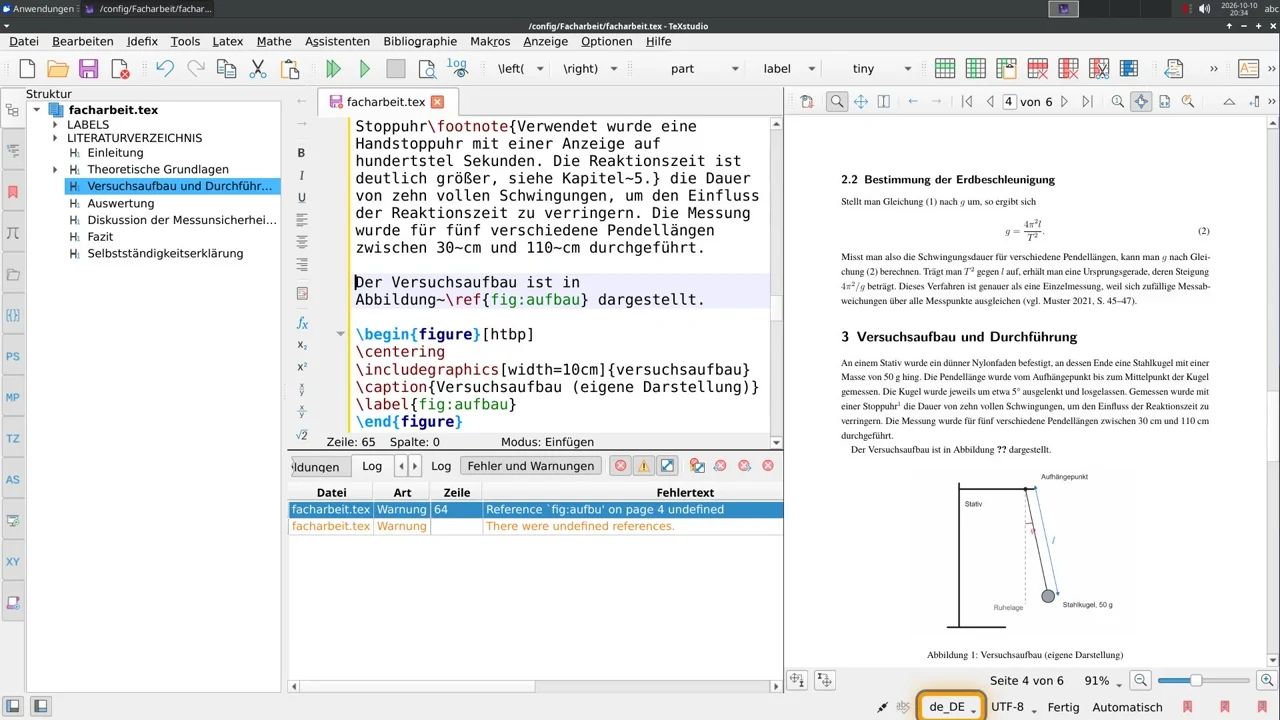Switch to the Log tab
This screenshot has height=720, width=1280.
tap(372, 466)
